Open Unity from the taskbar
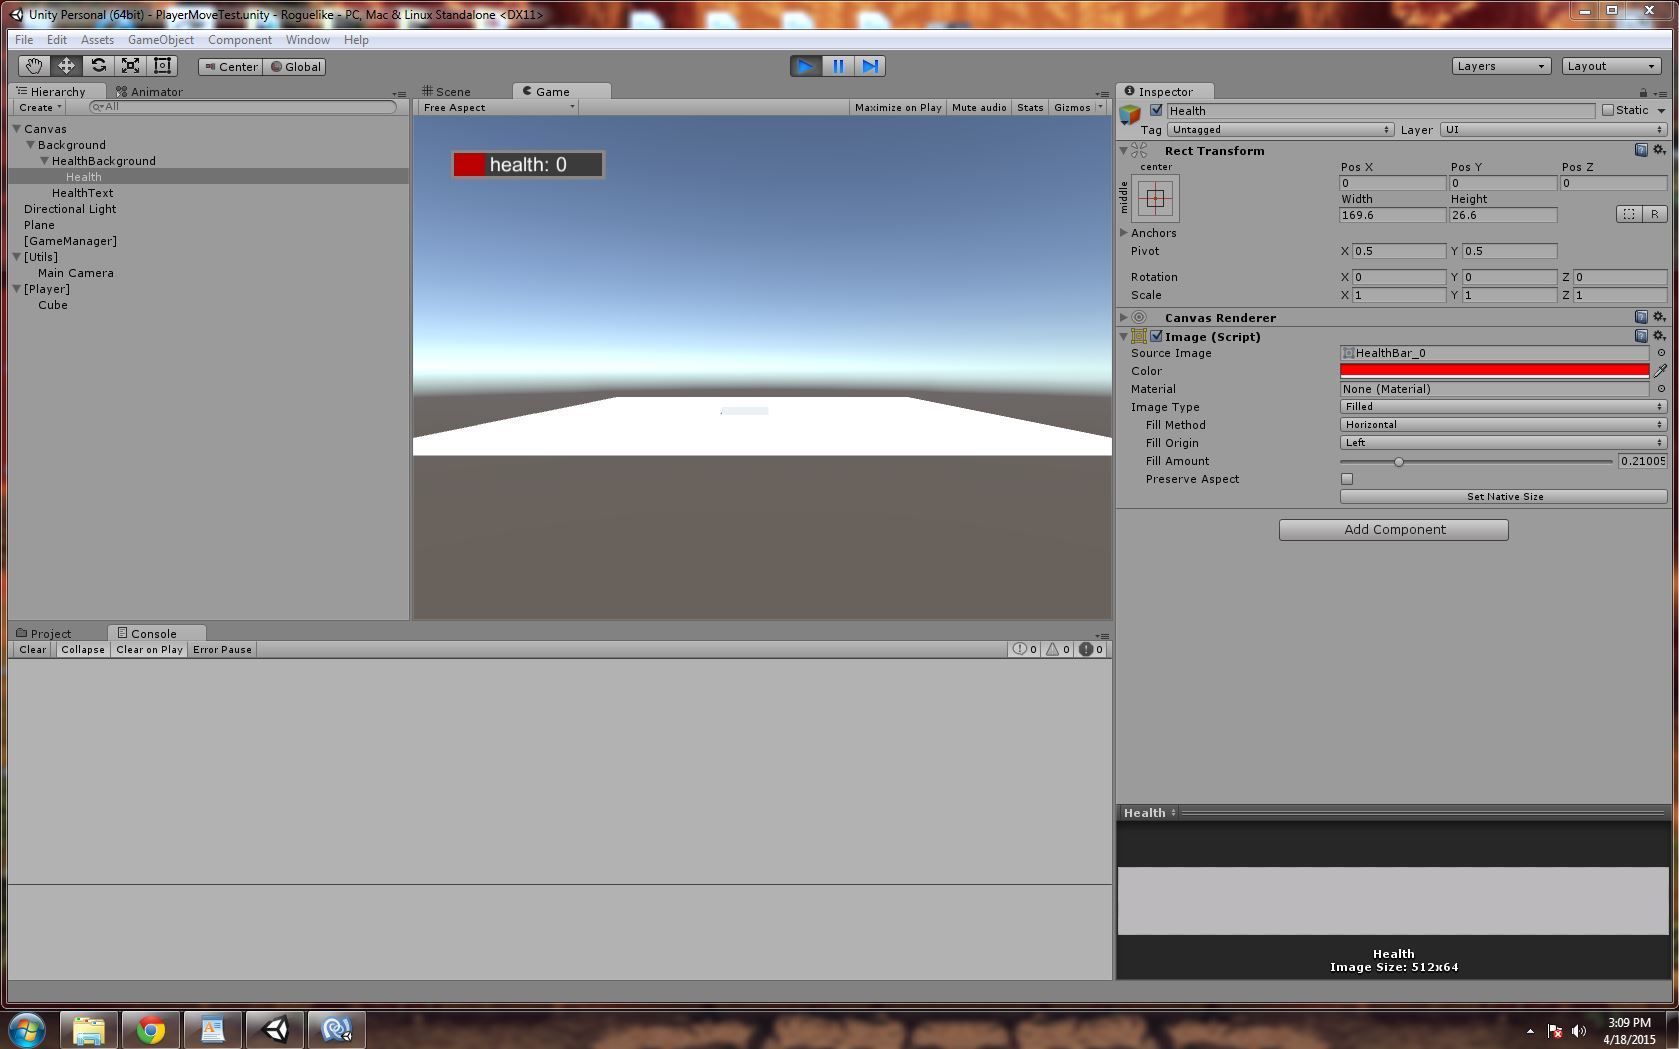1679x1049 pixels. 274,1029
